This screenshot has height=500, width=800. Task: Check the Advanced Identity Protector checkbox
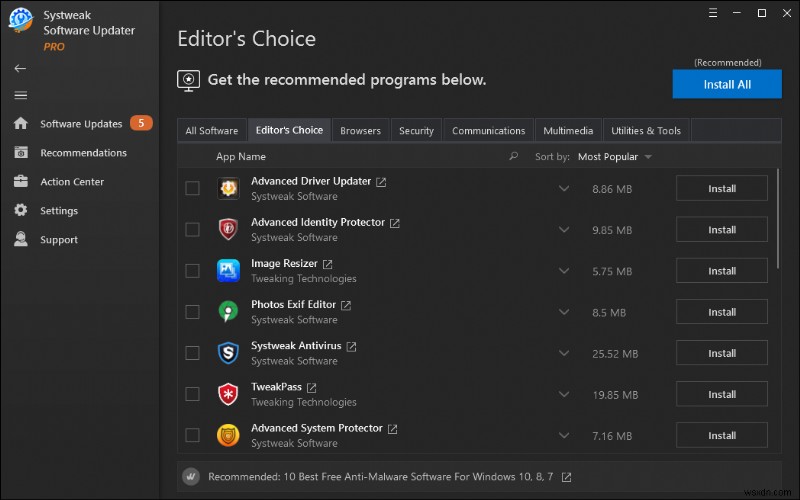click(x=192, y=230)
